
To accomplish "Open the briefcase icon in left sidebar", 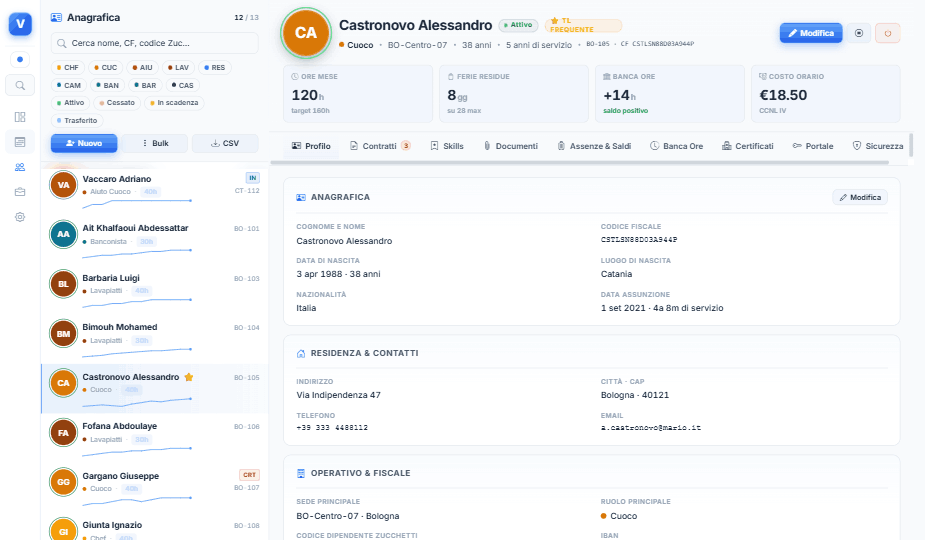I will point(20,192).
